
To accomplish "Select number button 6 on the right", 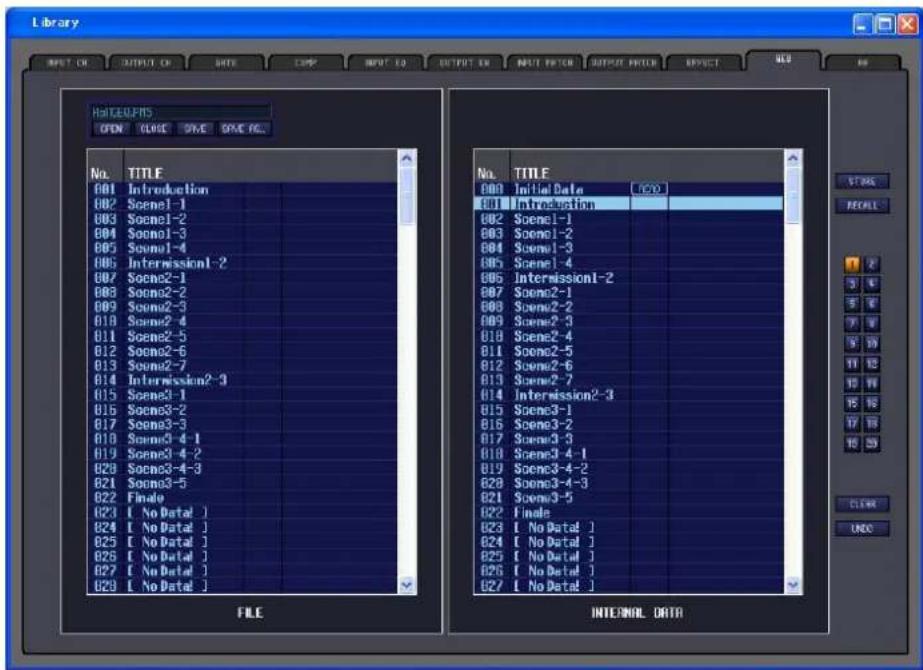I will [872, 304].
